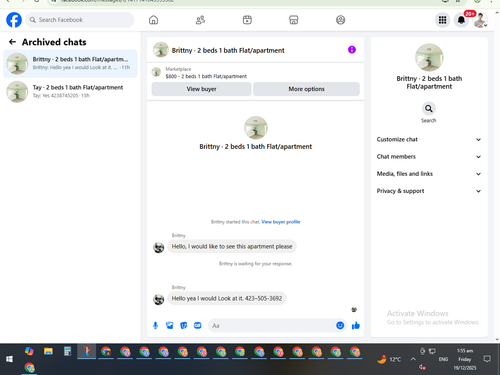Image resolution: width=500 pixels, height=375 pixels.
Task: Attach a file with the photo icon
Action: [170, 326]
